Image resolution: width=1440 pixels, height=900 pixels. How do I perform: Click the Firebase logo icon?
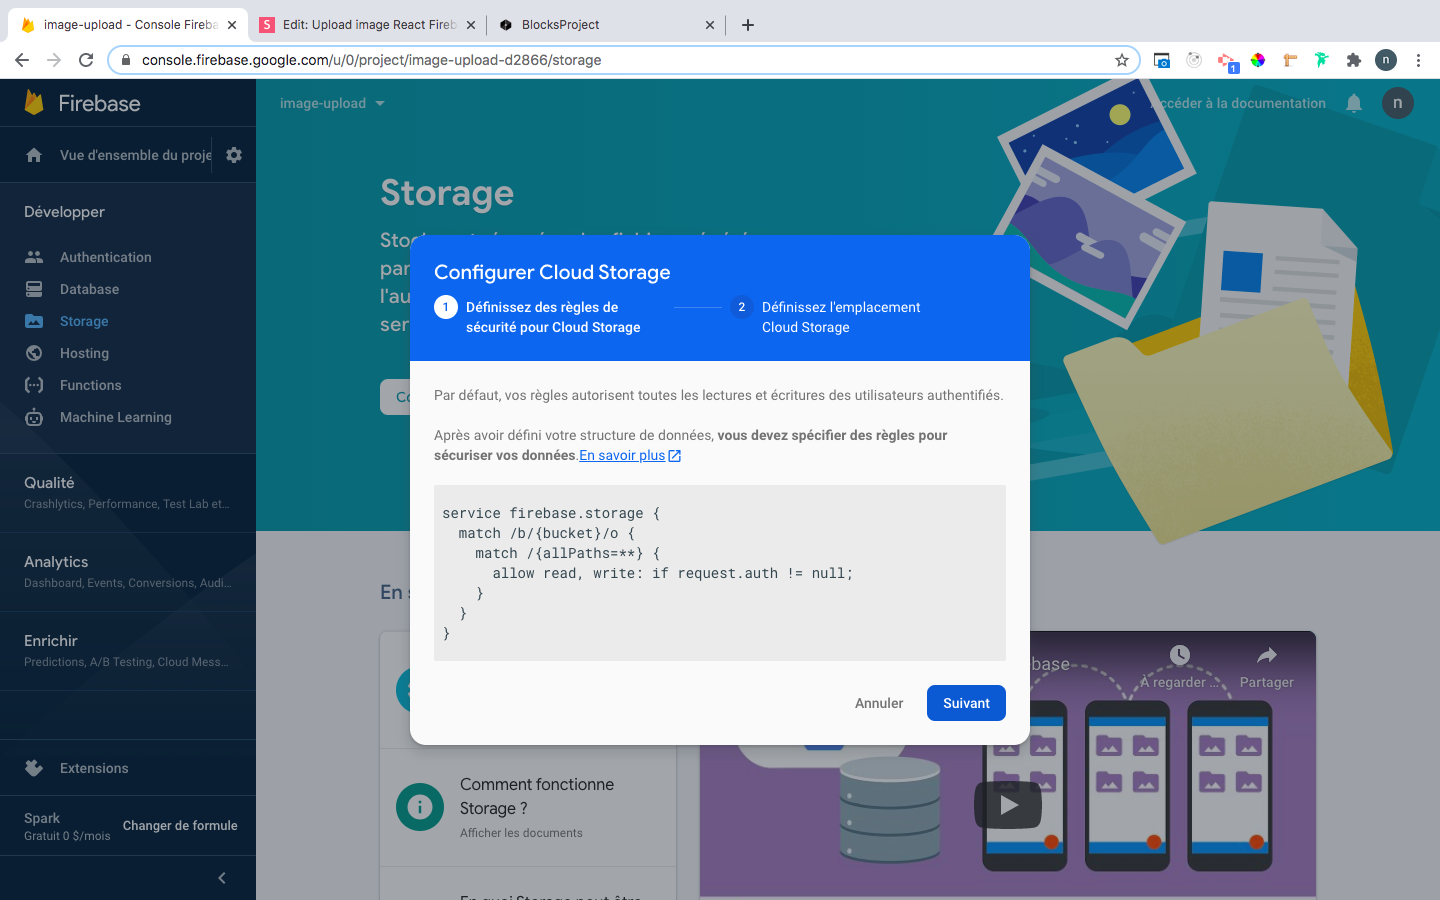click(x=34, y=102)
